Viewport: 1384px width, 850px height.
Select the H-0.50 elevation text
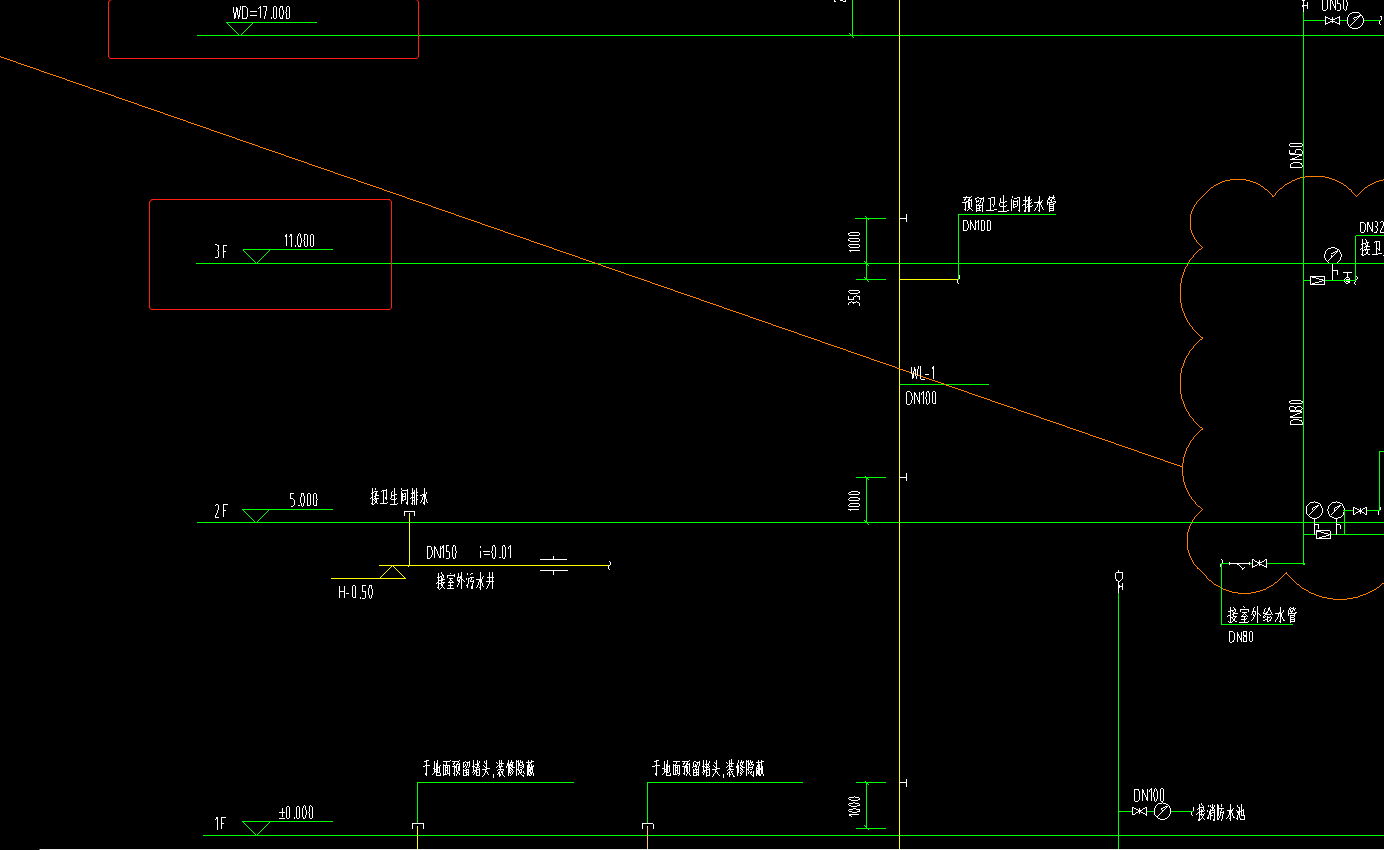[x=356, y=593]
